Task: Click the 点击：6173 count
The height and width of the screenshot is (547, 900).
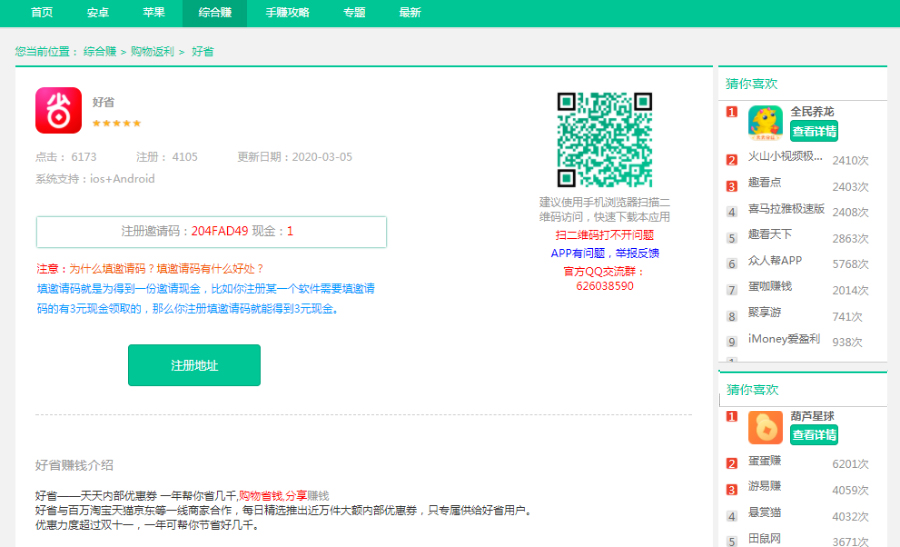Action: (x=66, y=157)
